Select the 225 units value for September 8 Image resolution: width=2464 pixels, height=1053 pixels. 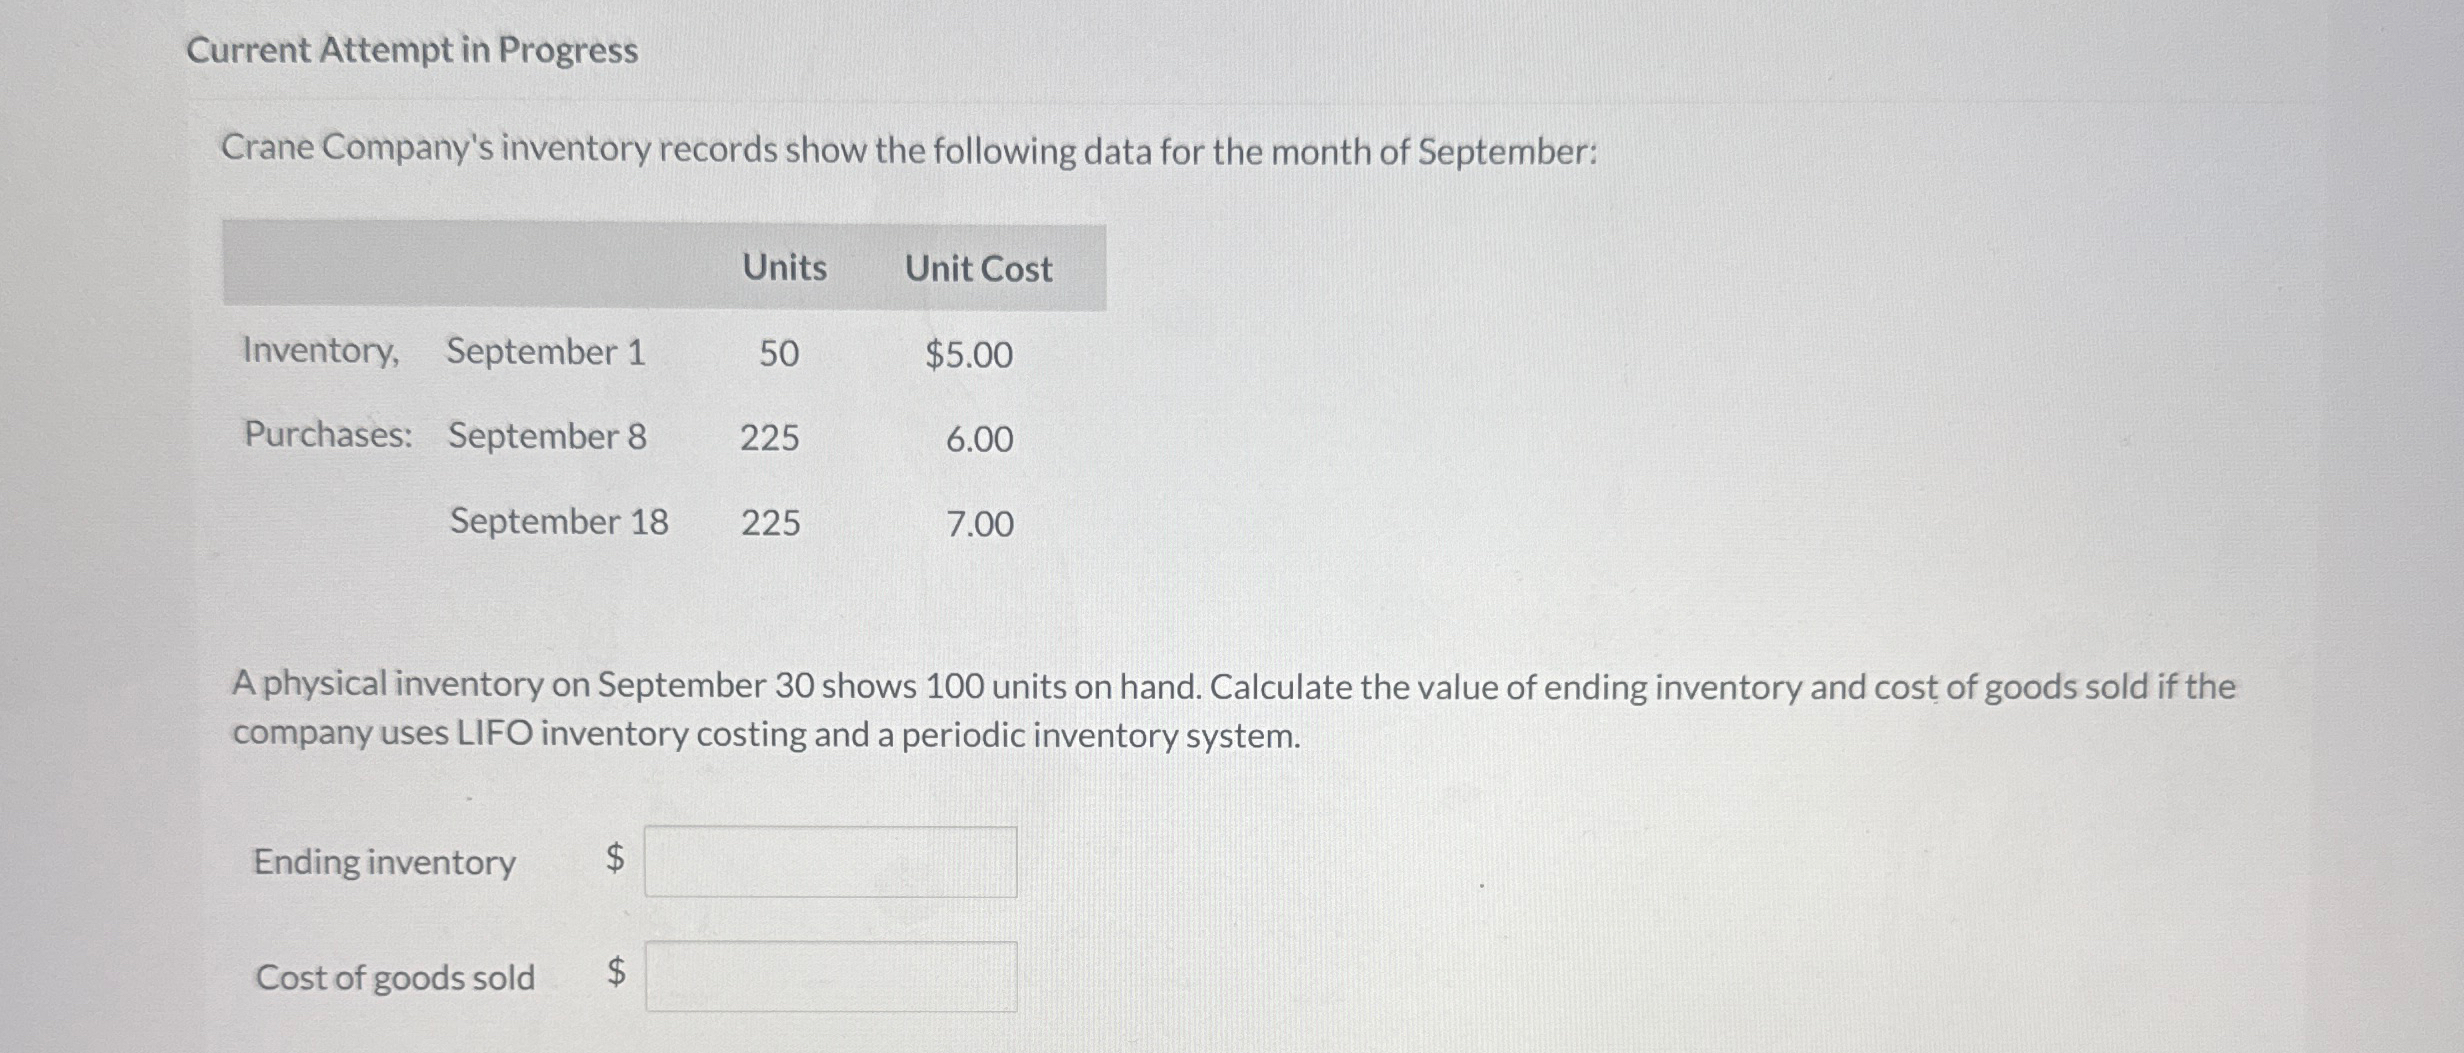(769, 437)
